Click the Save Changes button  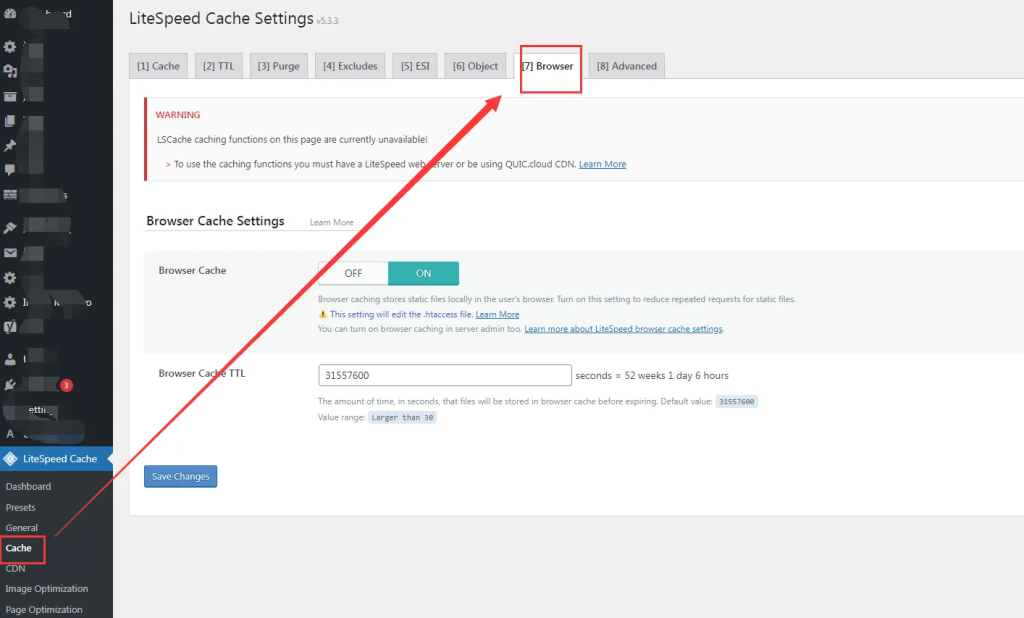point(180,476)
